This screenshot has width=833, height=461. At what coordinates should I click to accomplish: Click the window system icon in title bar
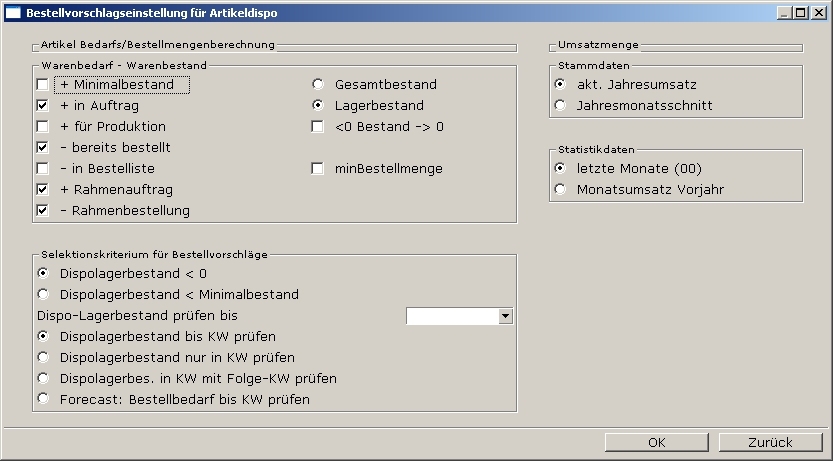[13, 13]
